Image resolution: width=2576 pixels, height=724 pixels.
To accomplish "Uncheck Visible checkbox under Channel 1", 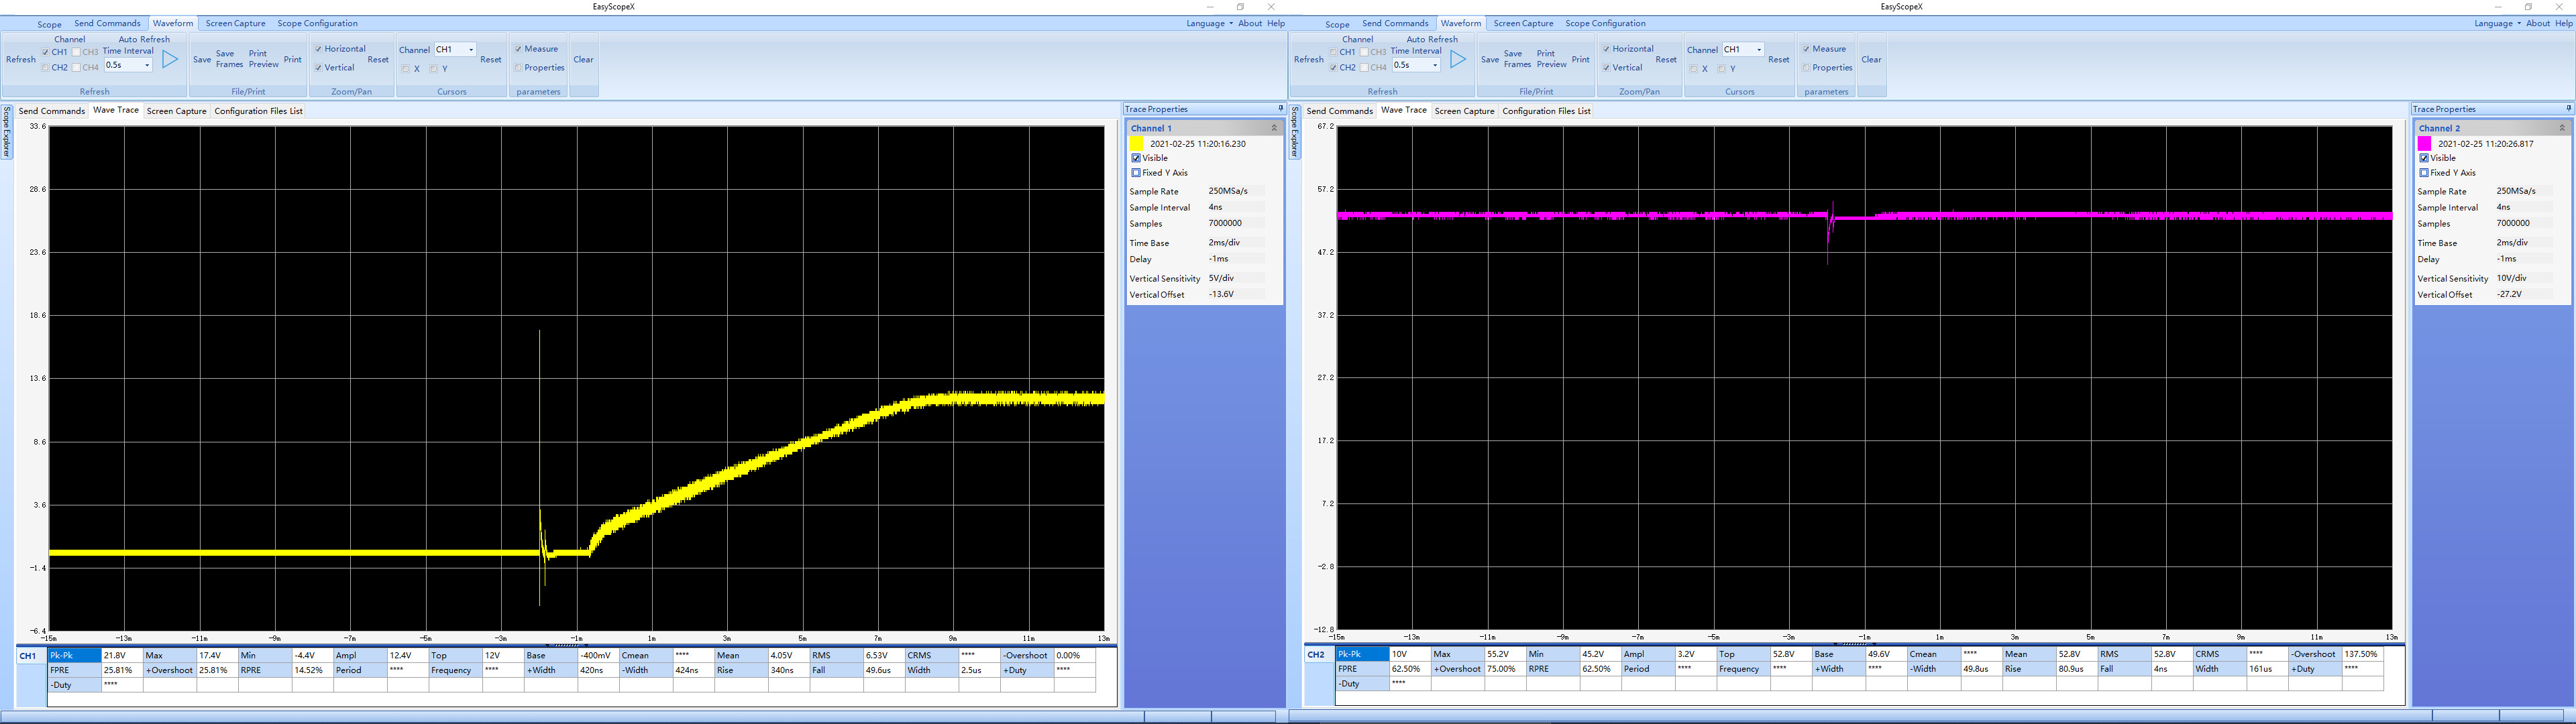I will 1136,158.
